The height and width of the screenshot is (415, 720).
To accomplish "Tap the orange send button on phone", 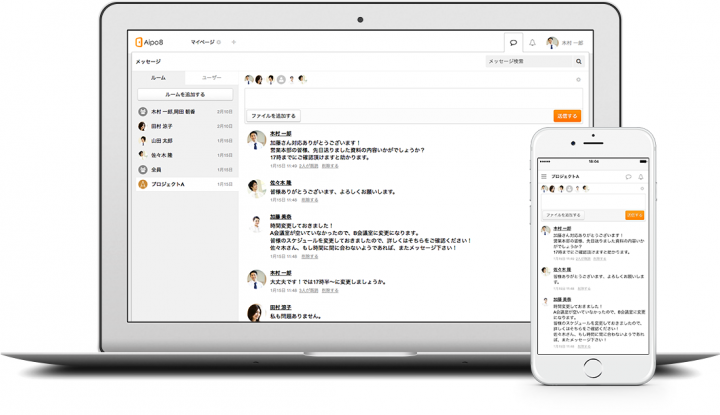I will [x=635, y=215].
